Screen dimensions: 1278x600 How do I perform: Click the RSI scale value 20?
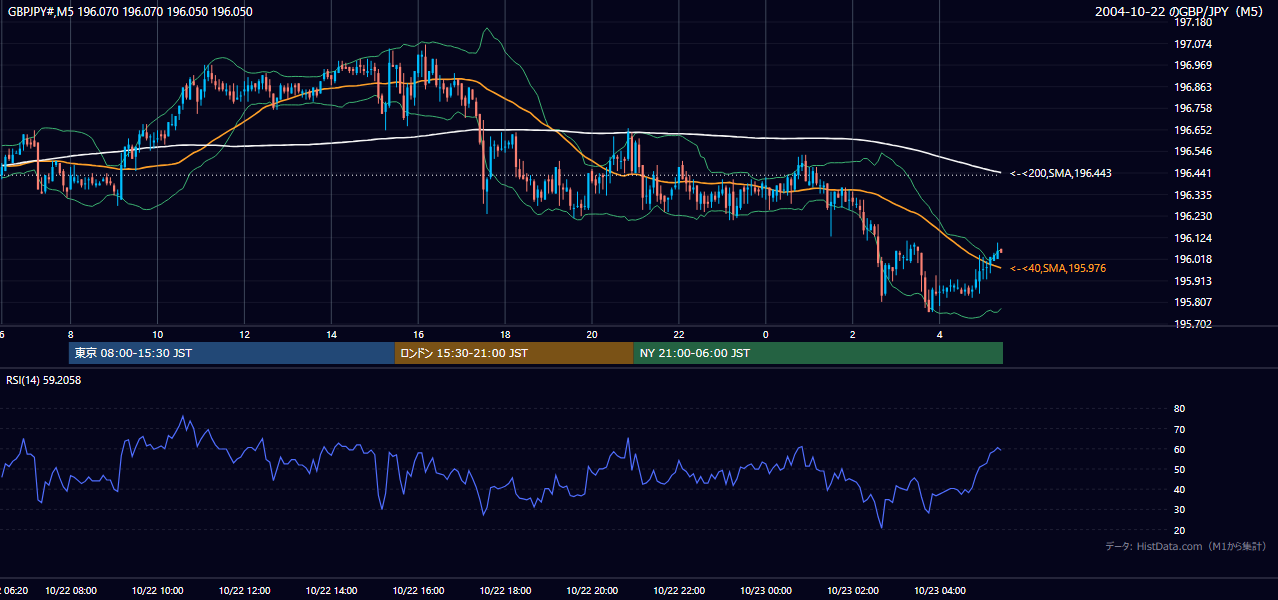1179,530
